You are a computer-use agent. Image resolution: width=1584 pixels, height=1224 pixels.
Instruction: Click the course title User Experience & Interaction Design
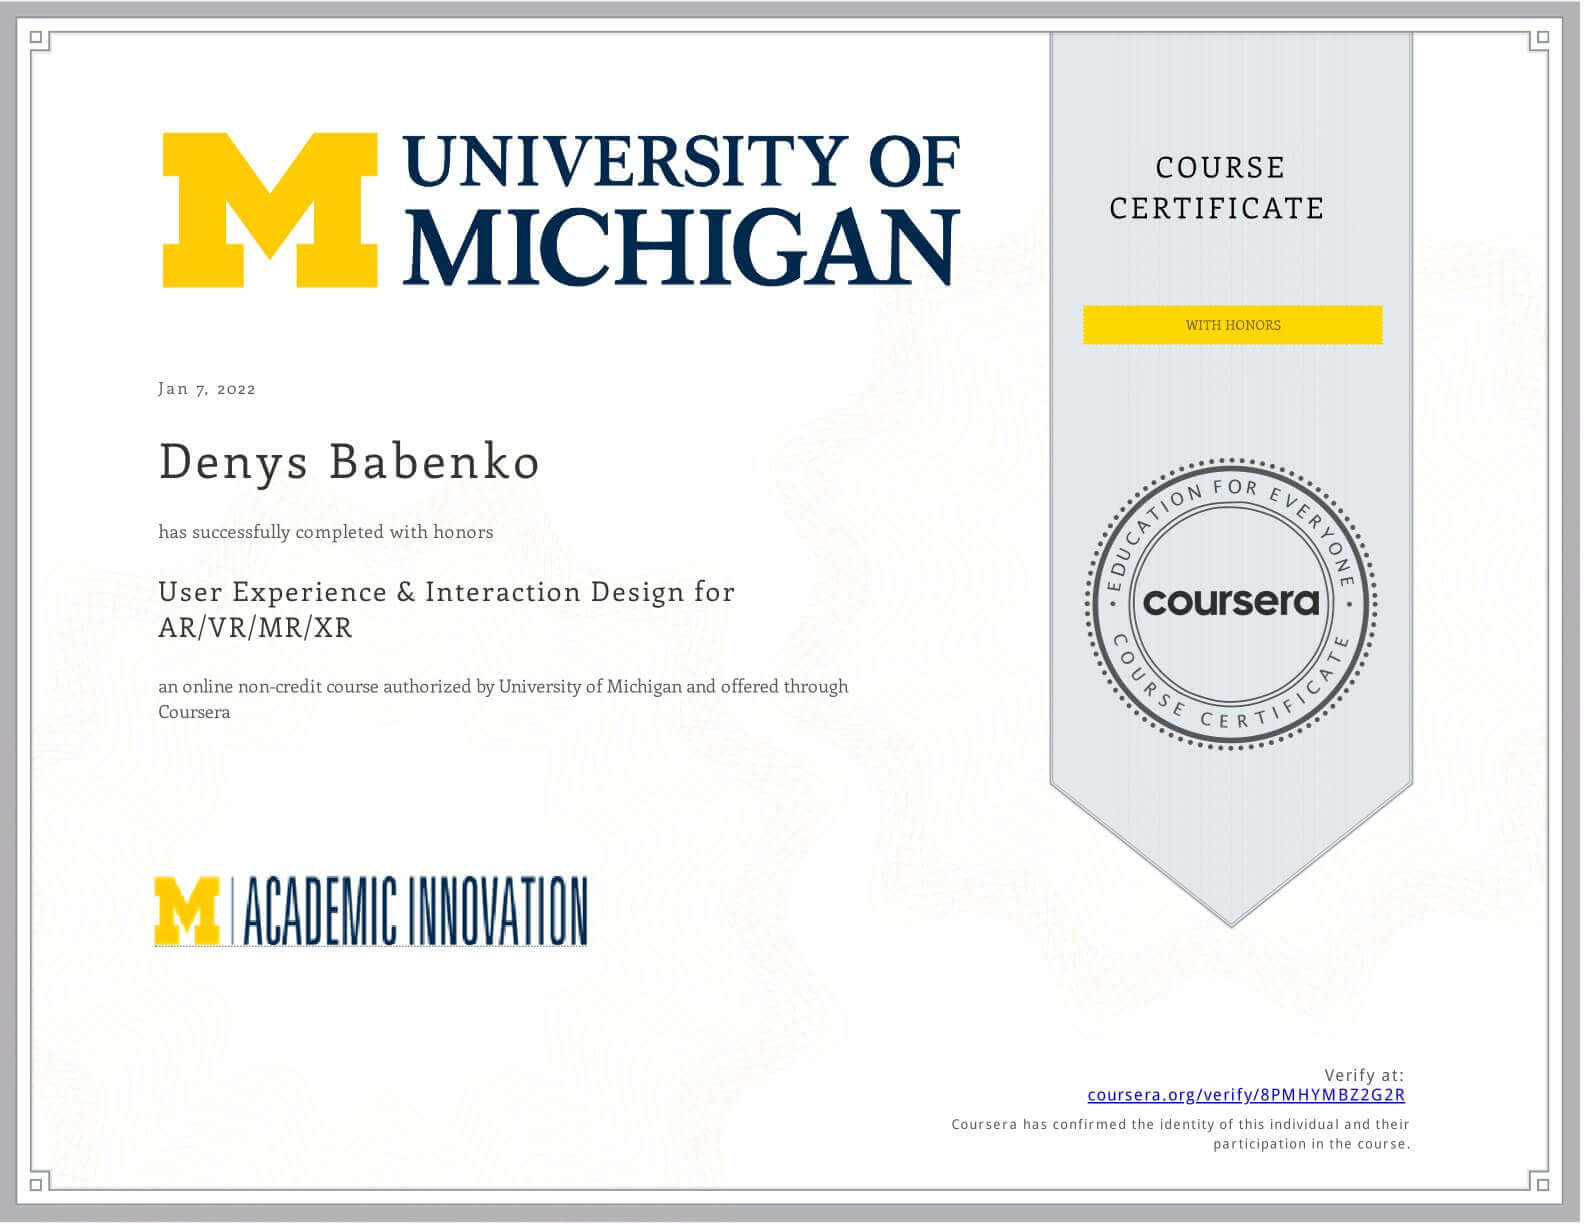coord(447,610)
